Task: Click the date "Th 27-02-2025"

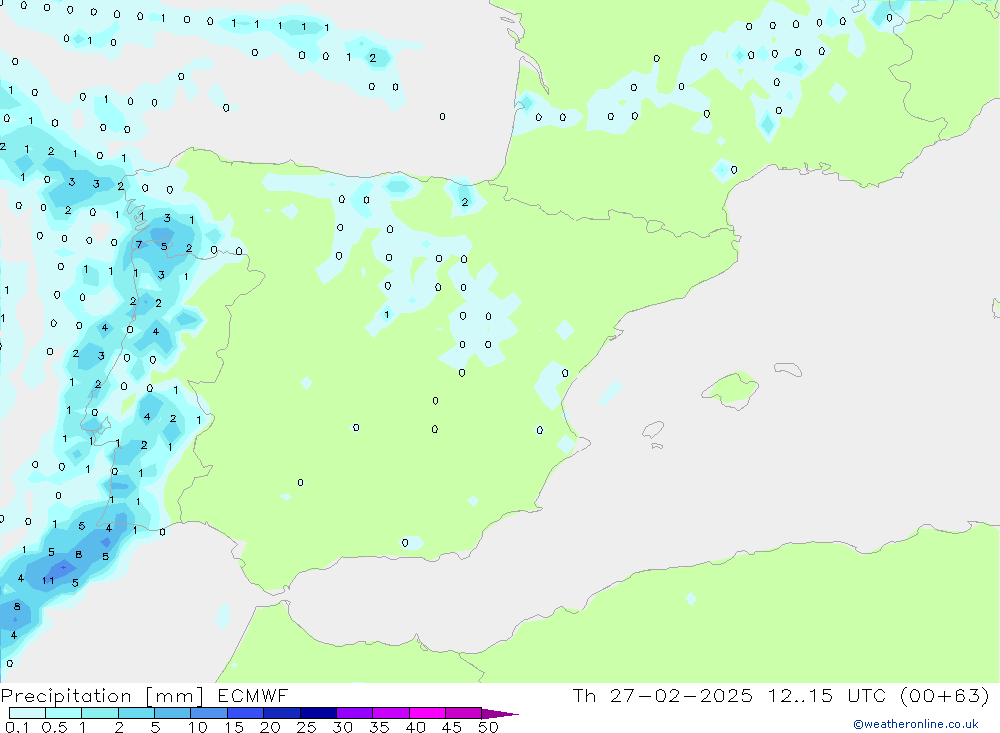Action: click(x=662, y=696)
